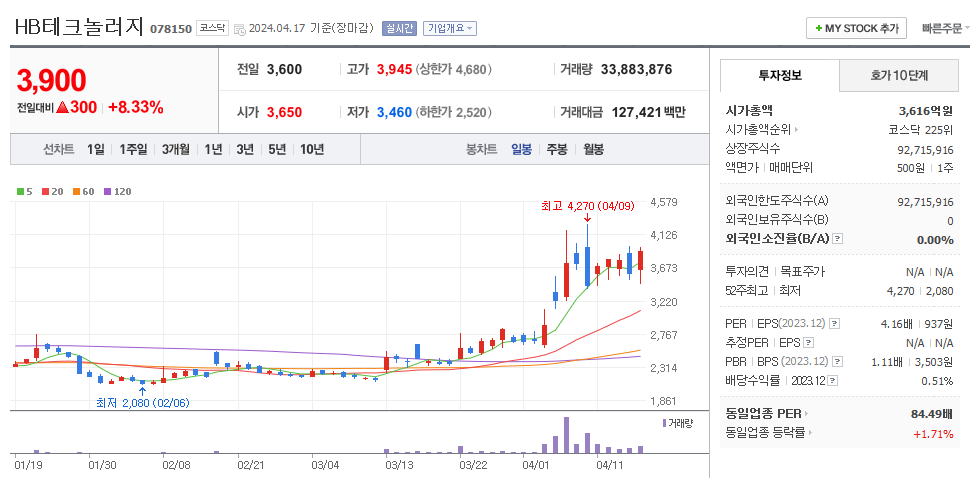
Task: Click the orange 60-day moving average legend marker
Action: click(75, 192)
